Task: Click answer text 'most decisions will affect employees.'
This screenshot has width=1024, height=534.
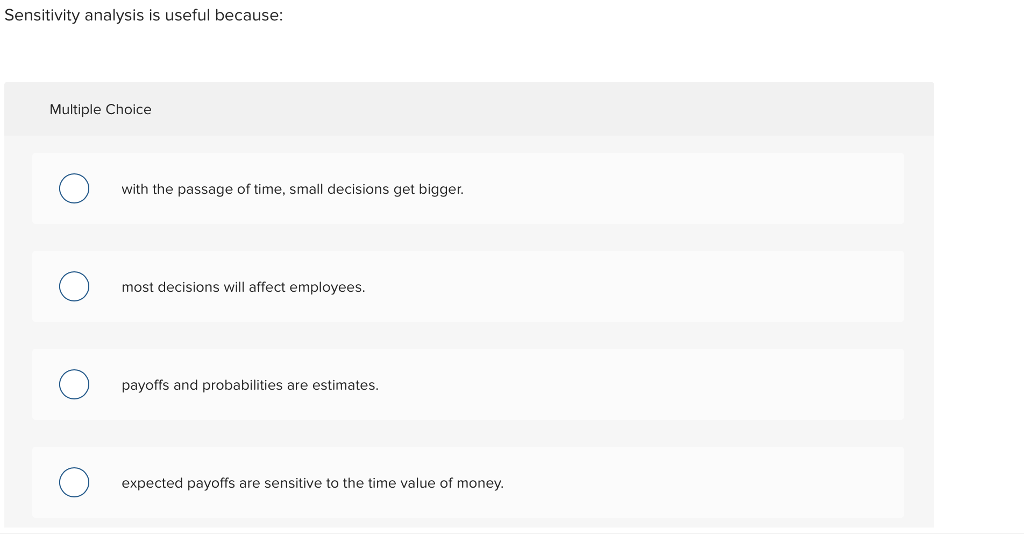Action: click(243, 287)
